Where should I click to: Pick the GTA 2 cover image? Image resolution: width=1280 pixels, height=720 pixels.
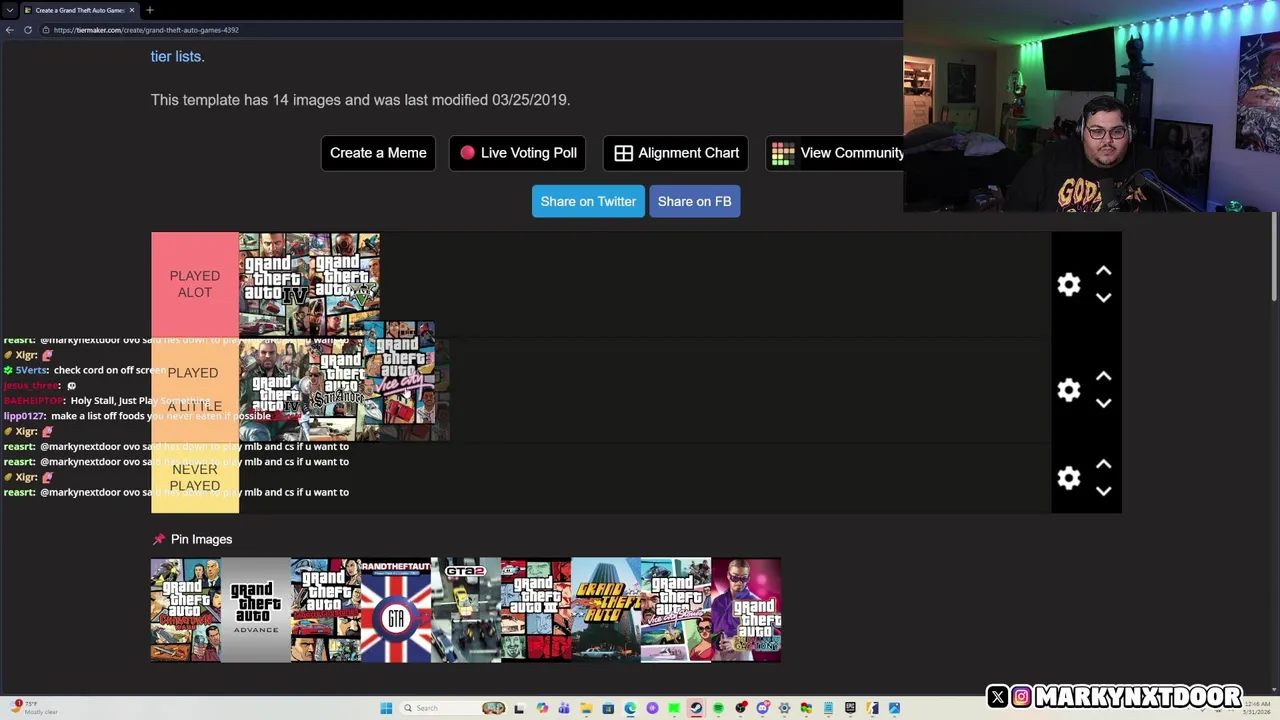466,610
